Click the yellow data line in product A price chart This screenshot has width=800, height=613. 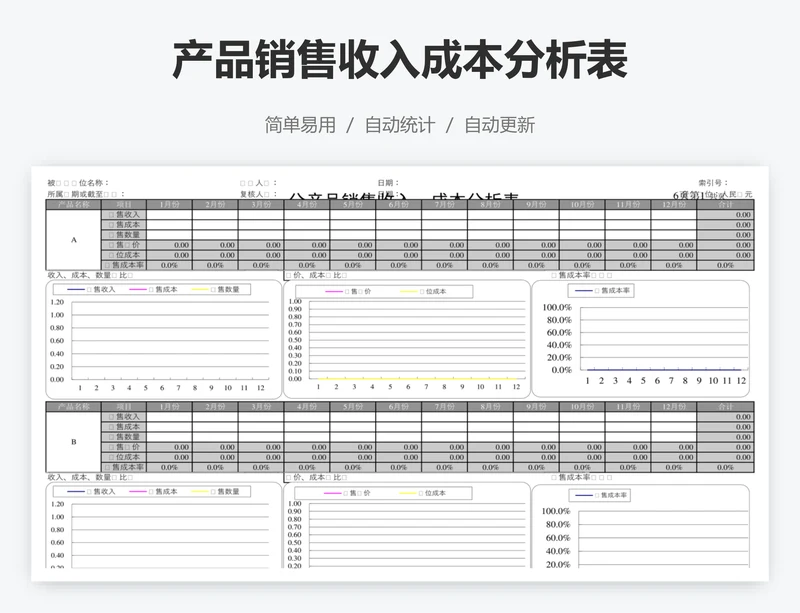[417, 379]
